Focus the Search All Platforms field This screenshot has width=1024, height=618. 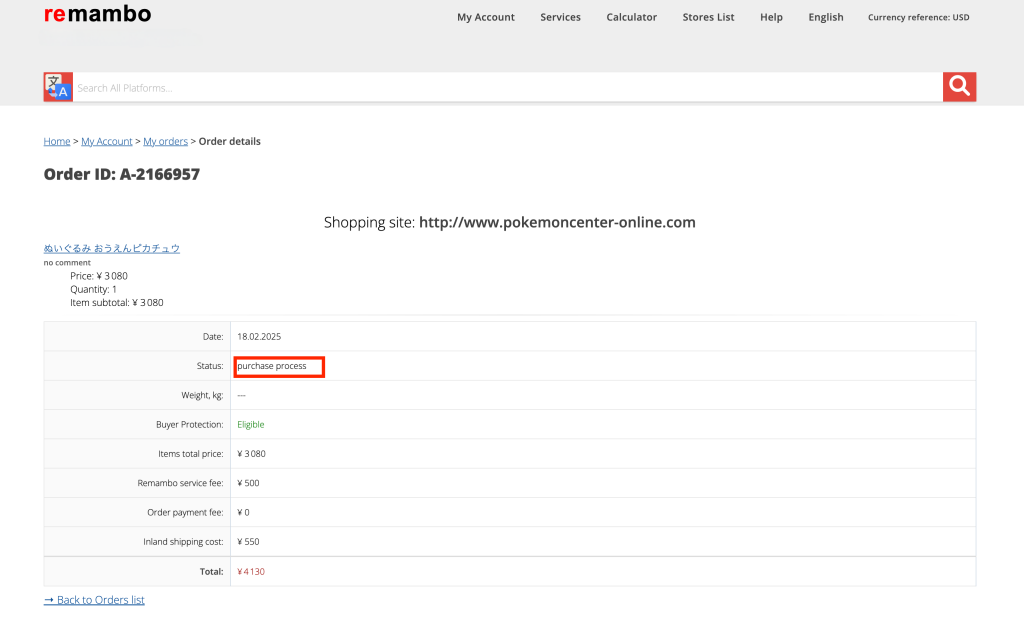[505, 88]
